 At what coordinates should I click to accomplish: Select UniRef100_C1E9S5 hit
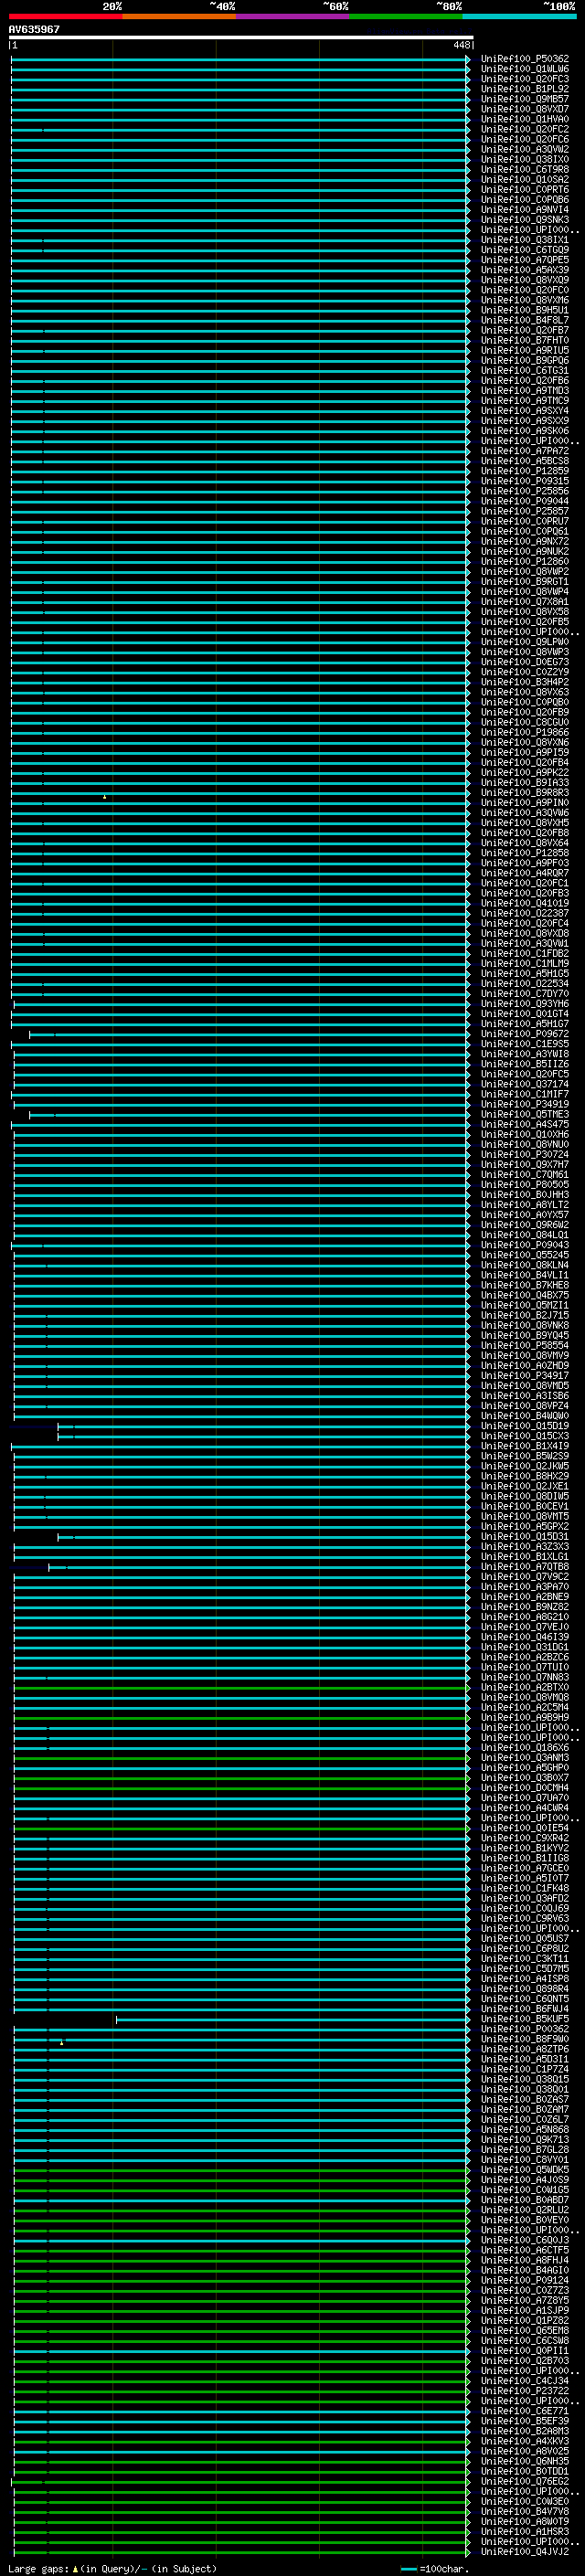(525, 1044)
